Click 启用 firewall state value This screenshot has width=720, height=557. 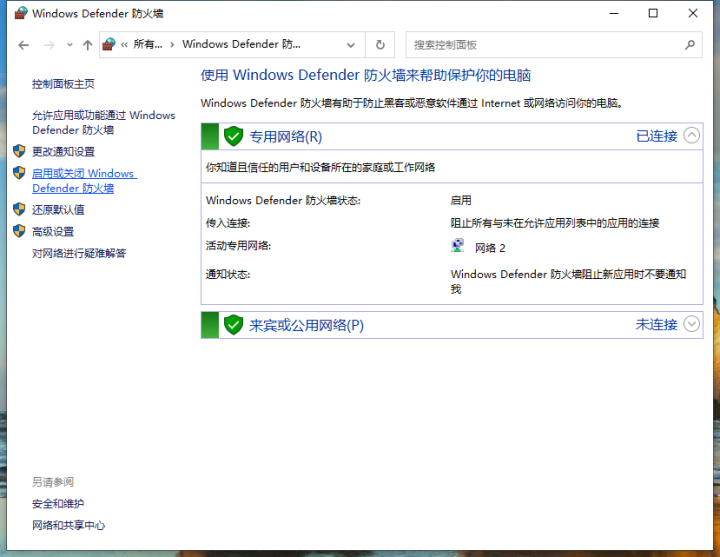(x=461, y=200)
